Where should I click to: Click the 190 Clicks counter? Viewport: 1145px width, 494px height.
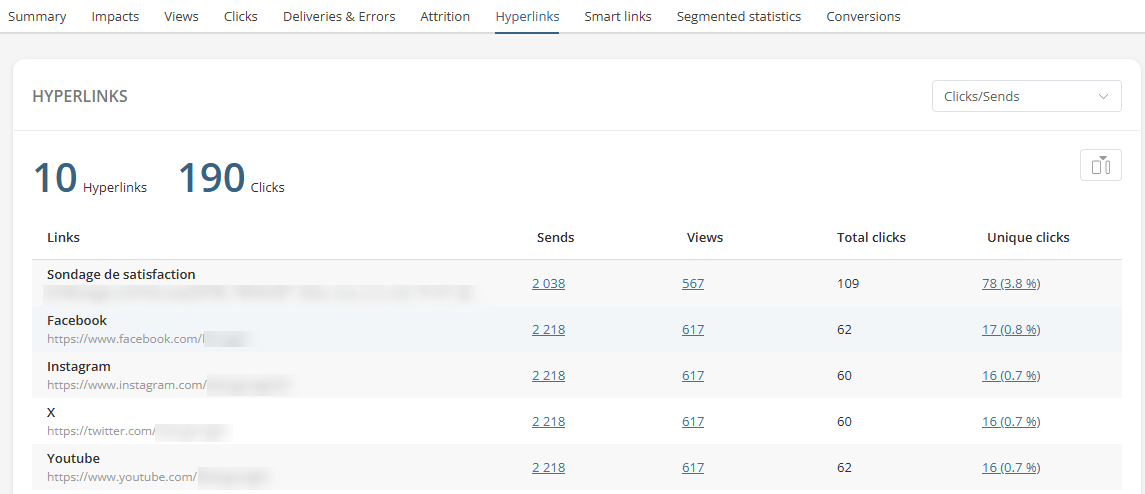tap(231, 179)
